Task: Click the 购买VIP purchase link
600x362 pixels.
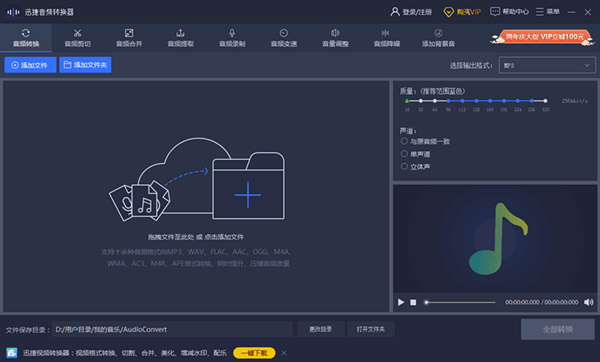Action: coord(462,12)
